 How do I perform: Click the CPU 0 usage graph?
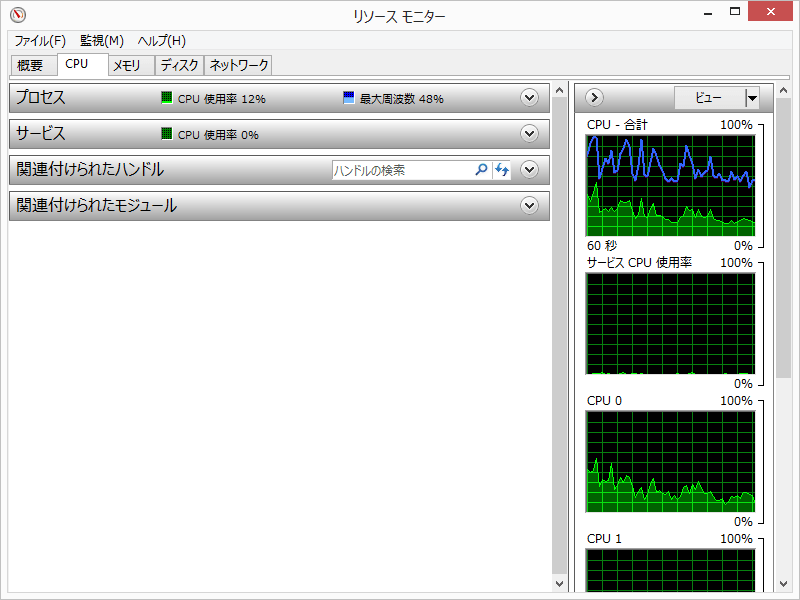tap(670, 462)
